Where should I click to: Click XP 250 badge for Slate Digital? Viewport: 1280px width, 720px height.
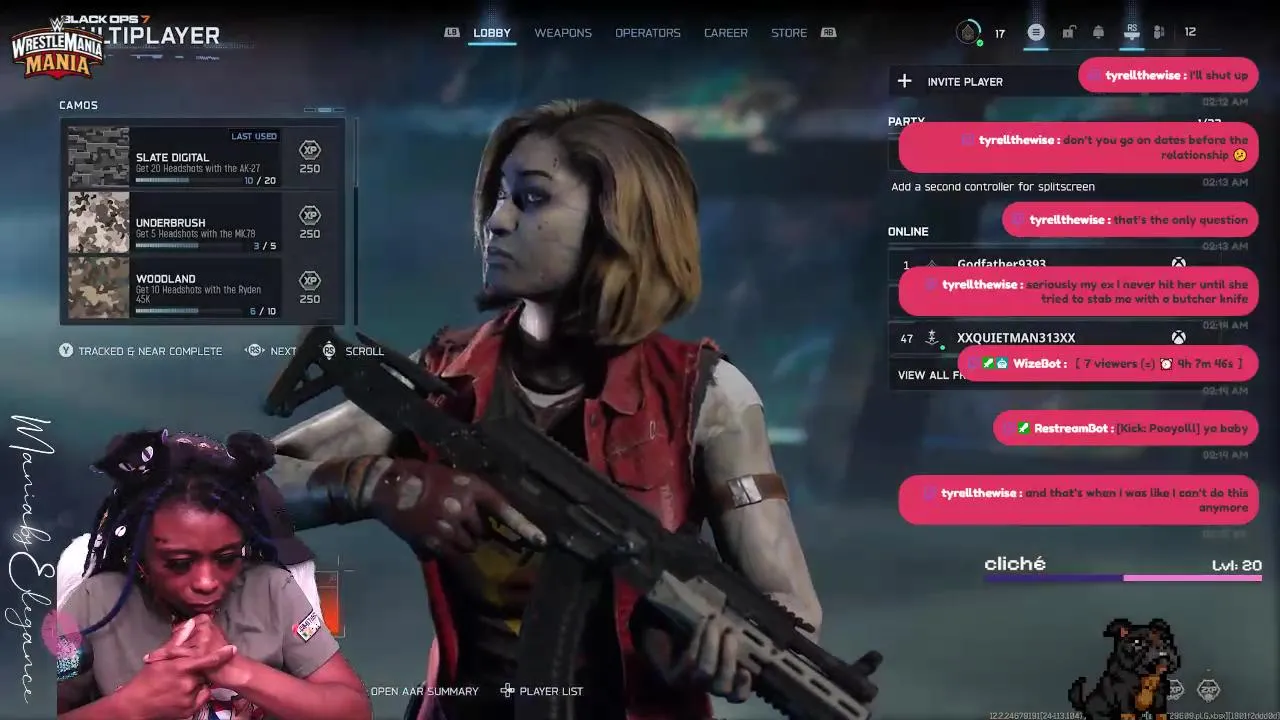tap(310, 157)
